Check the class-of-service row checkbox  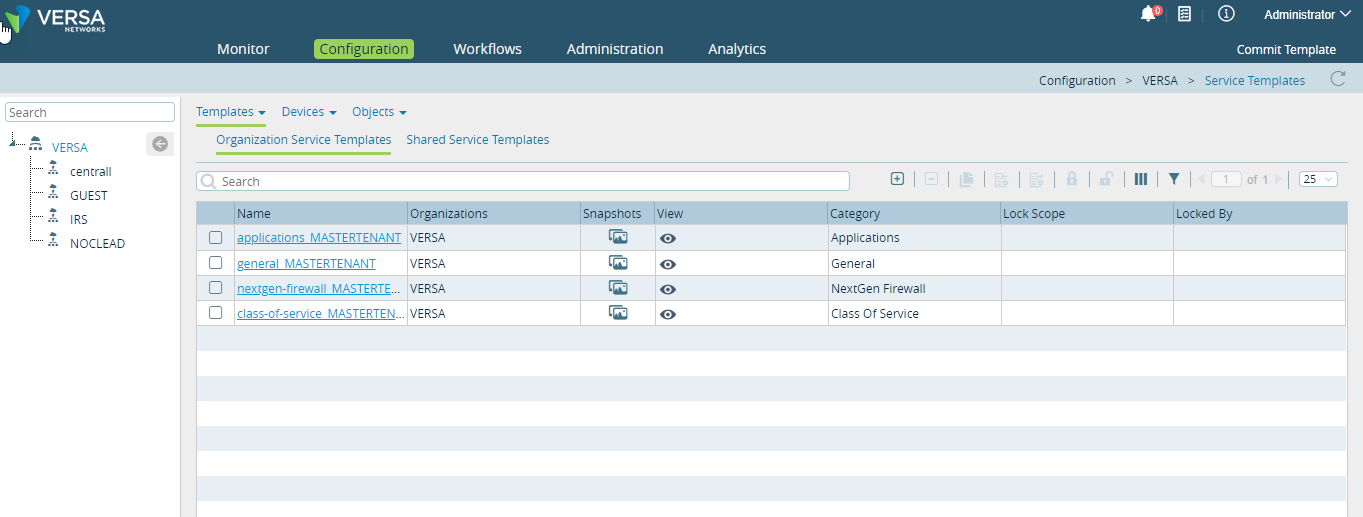click(215, 312)
